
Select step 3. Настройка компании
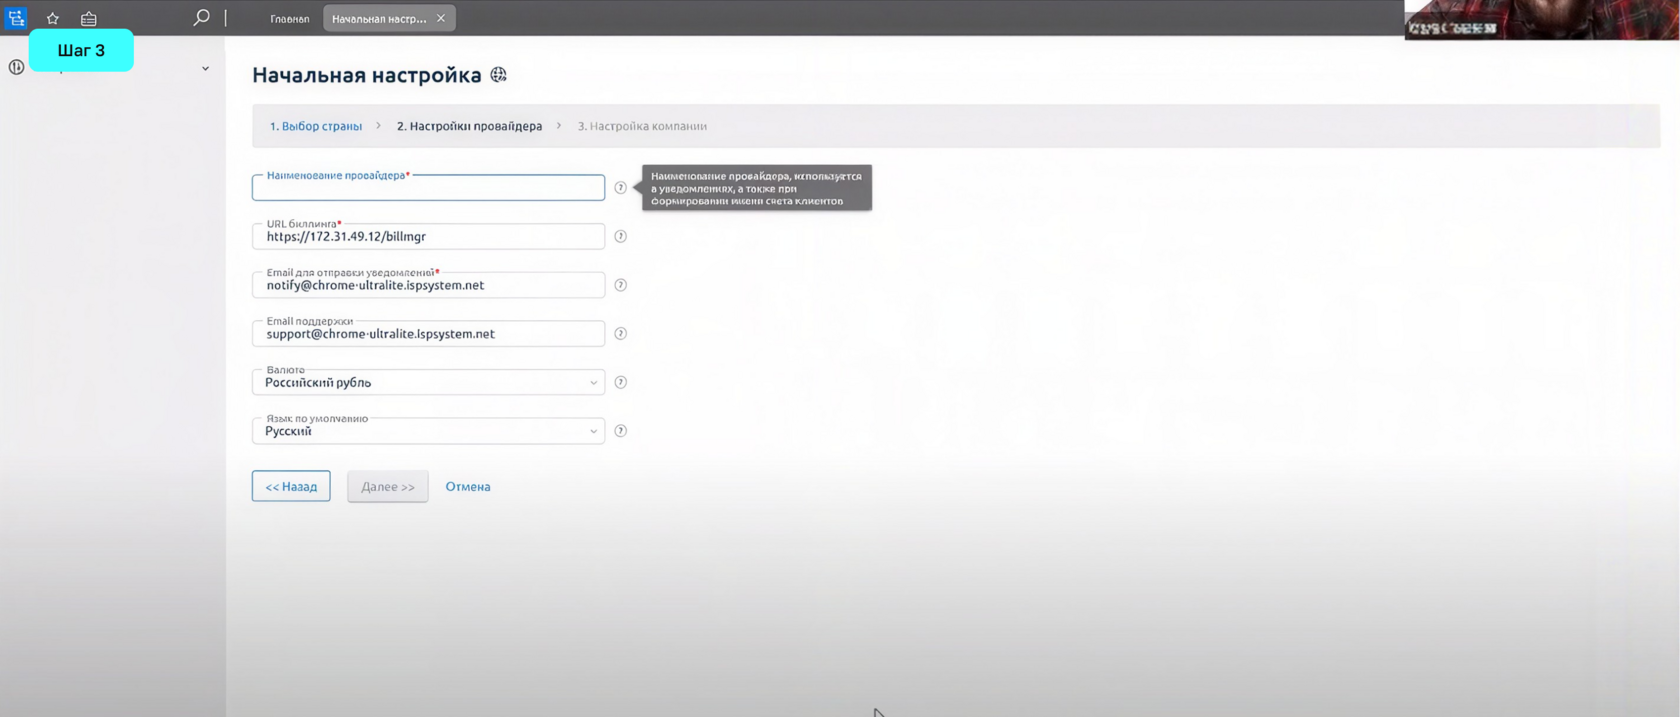[642, 126]
